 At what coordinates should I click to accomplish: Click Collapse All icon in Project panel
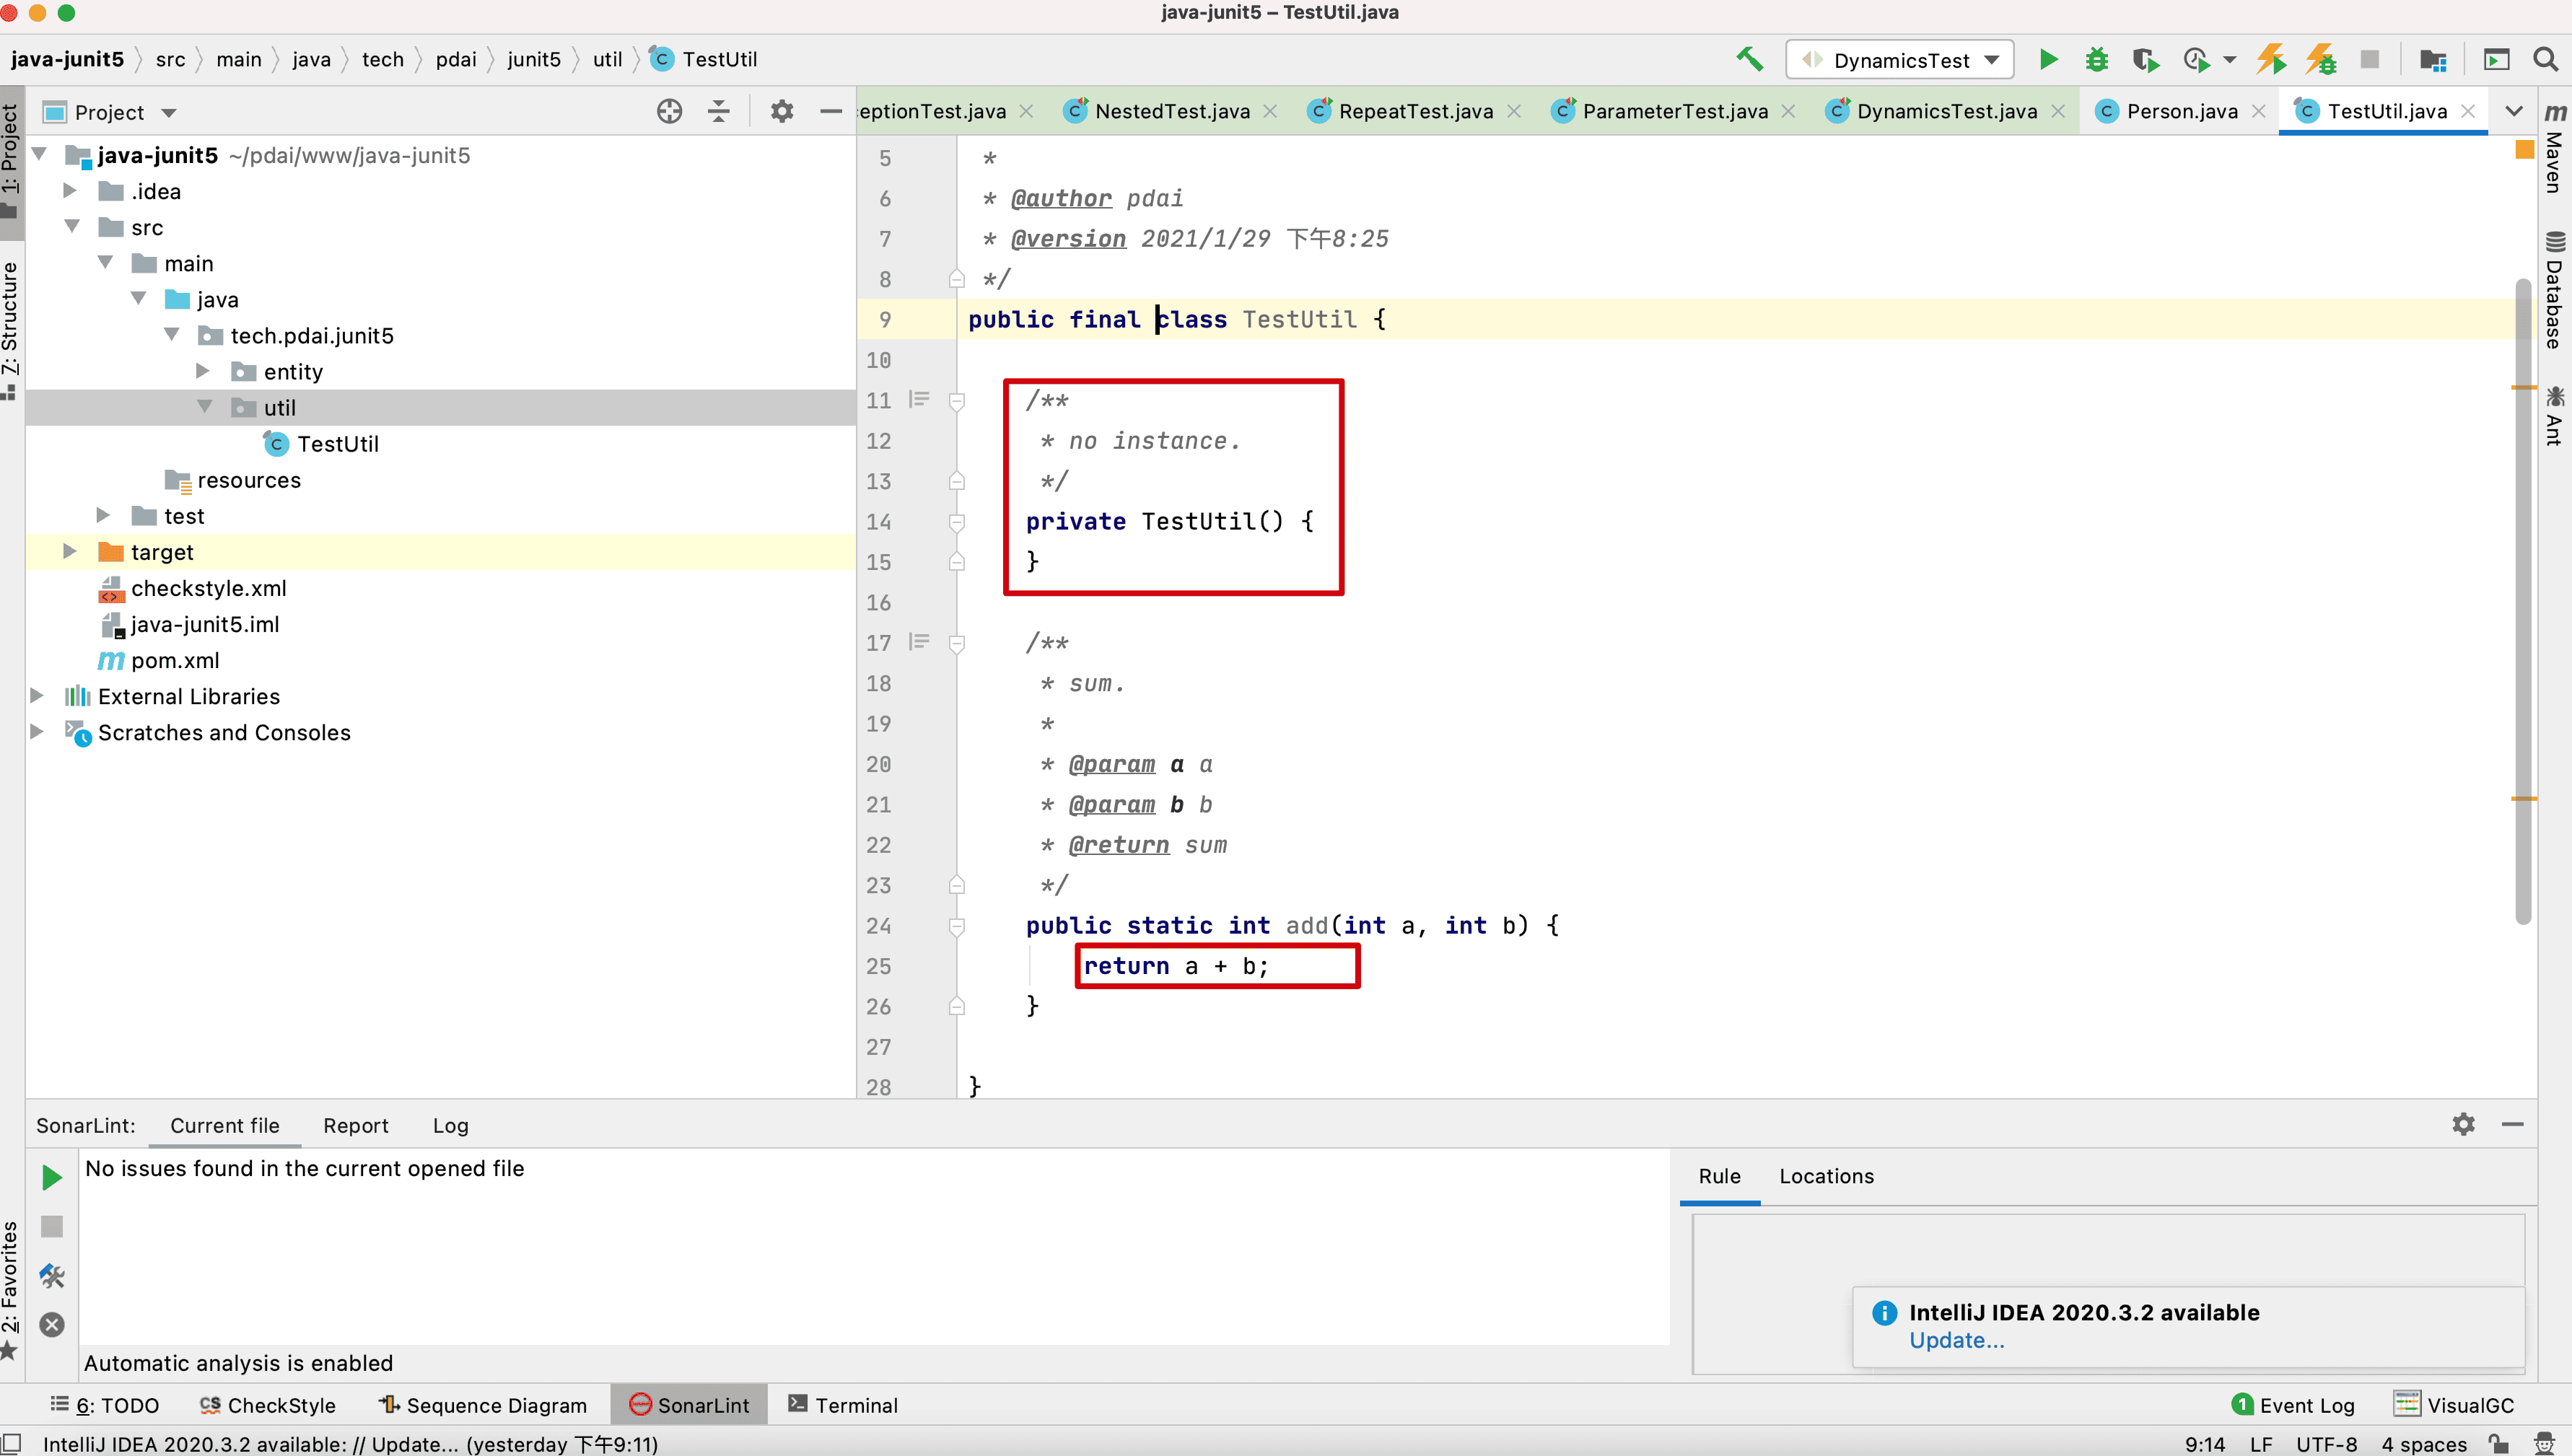[x=718, y=112]
